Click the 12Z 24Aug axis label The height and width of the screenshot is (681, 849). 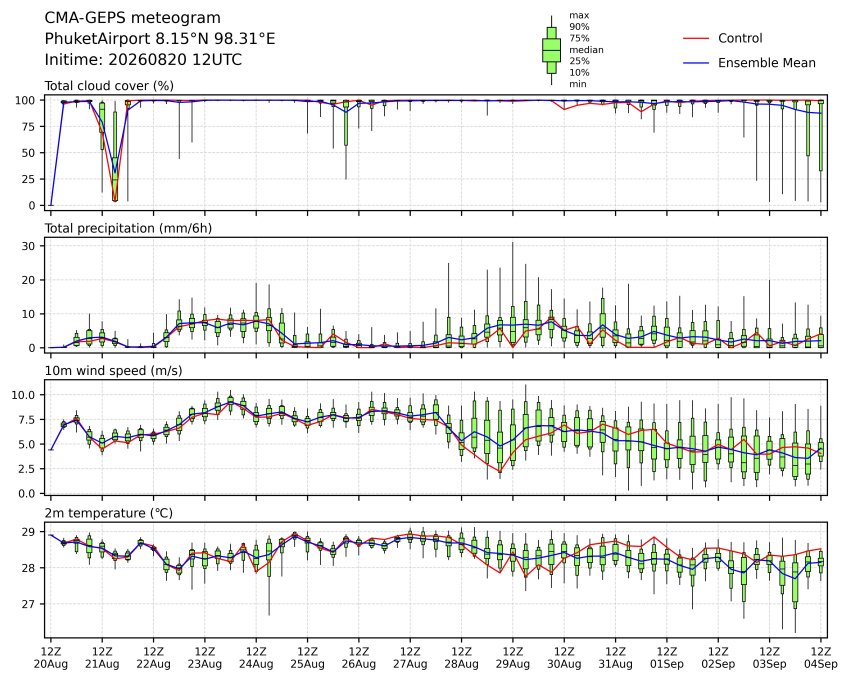coord(256,658)
